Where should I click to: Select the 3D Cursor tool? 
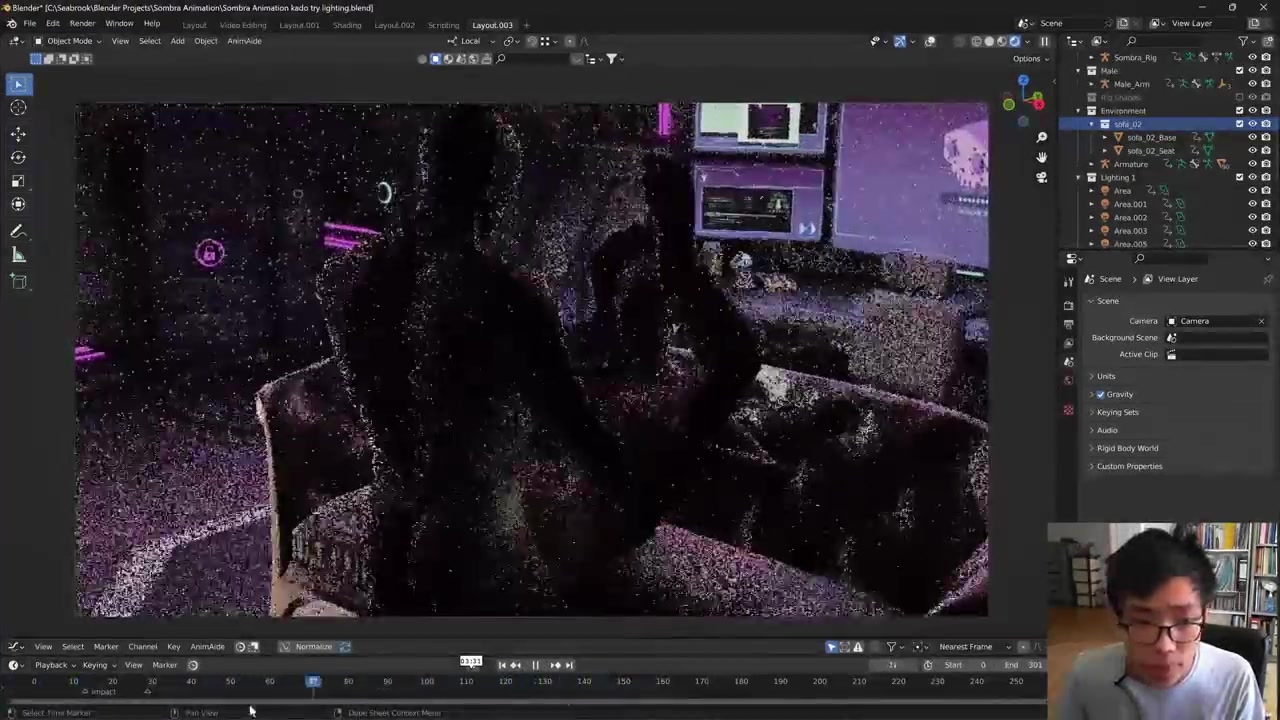click(18, 108)
